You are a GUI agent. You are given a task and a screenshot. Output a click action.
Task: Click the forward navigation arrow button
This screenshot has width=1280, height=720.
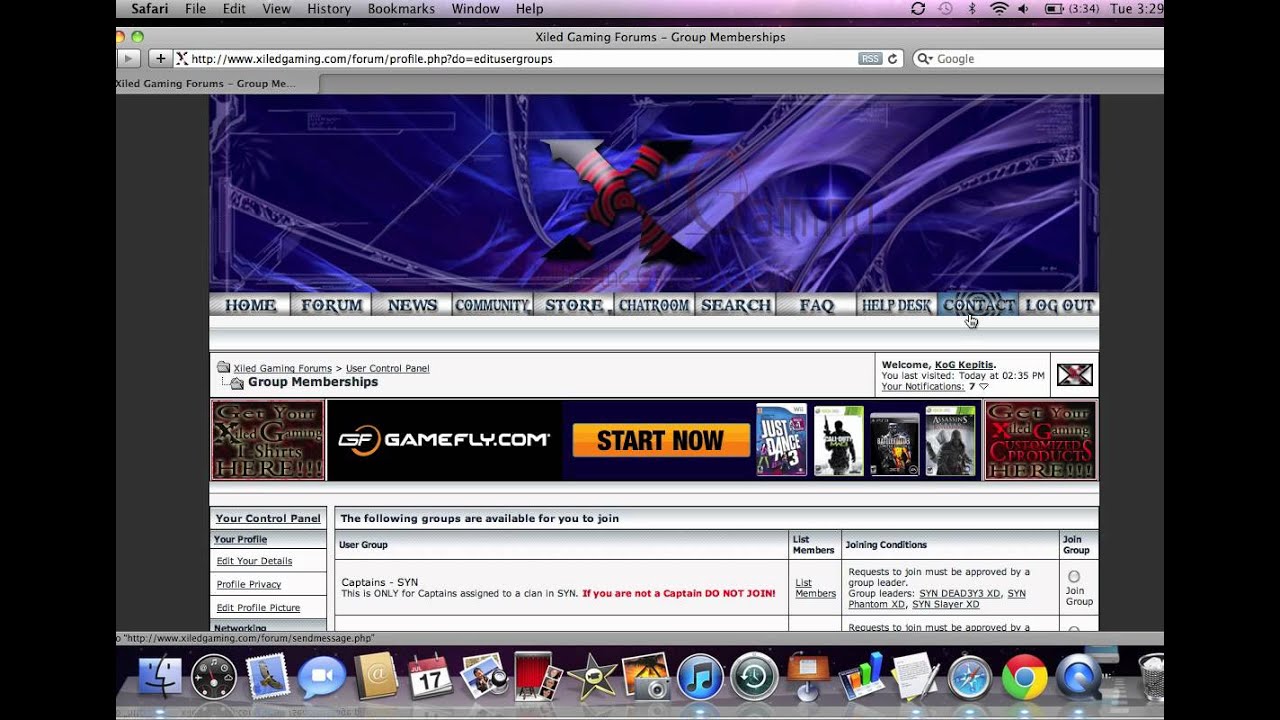[128, 59]
